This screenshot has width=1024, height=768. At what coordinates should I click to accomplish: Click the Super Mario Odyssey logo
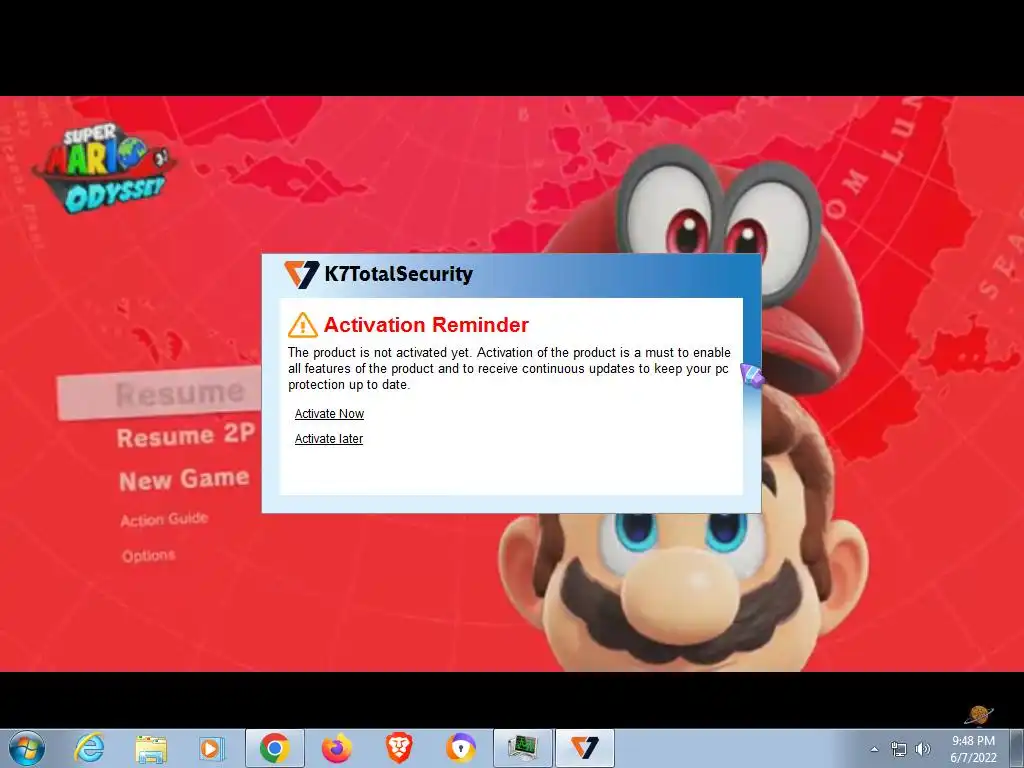(x=104, y=168)
